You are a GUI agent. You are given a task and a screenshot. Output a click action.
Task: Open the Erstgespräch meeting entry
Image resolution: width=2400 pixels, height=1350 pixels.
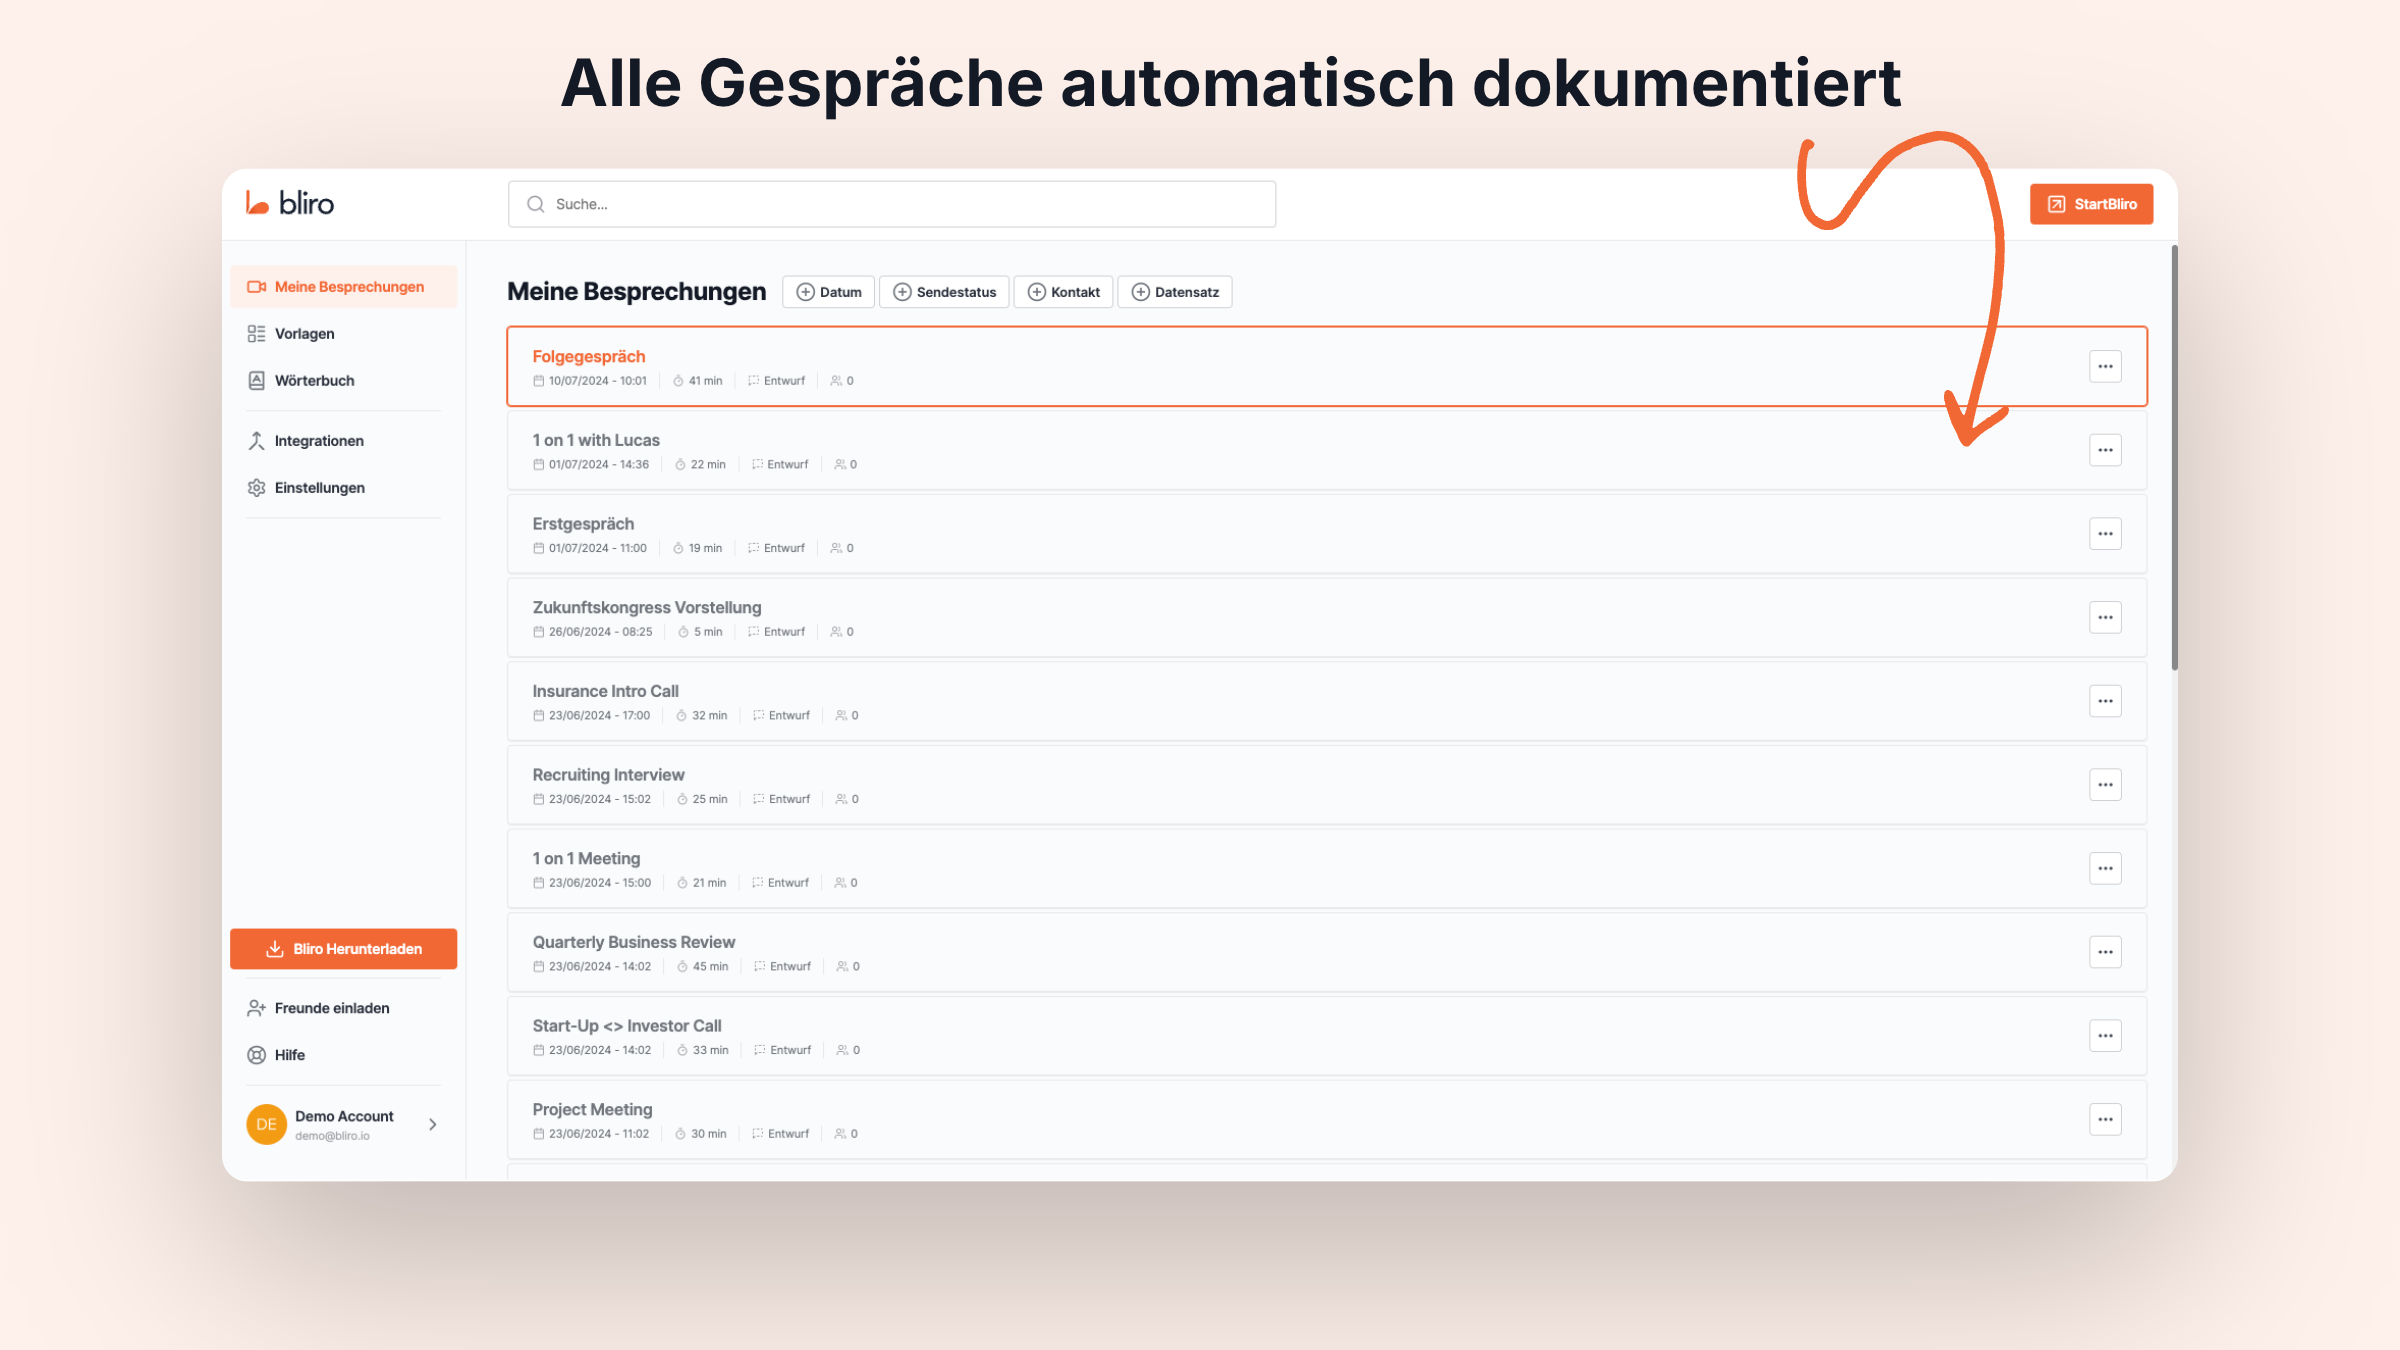tap(583, 523)
